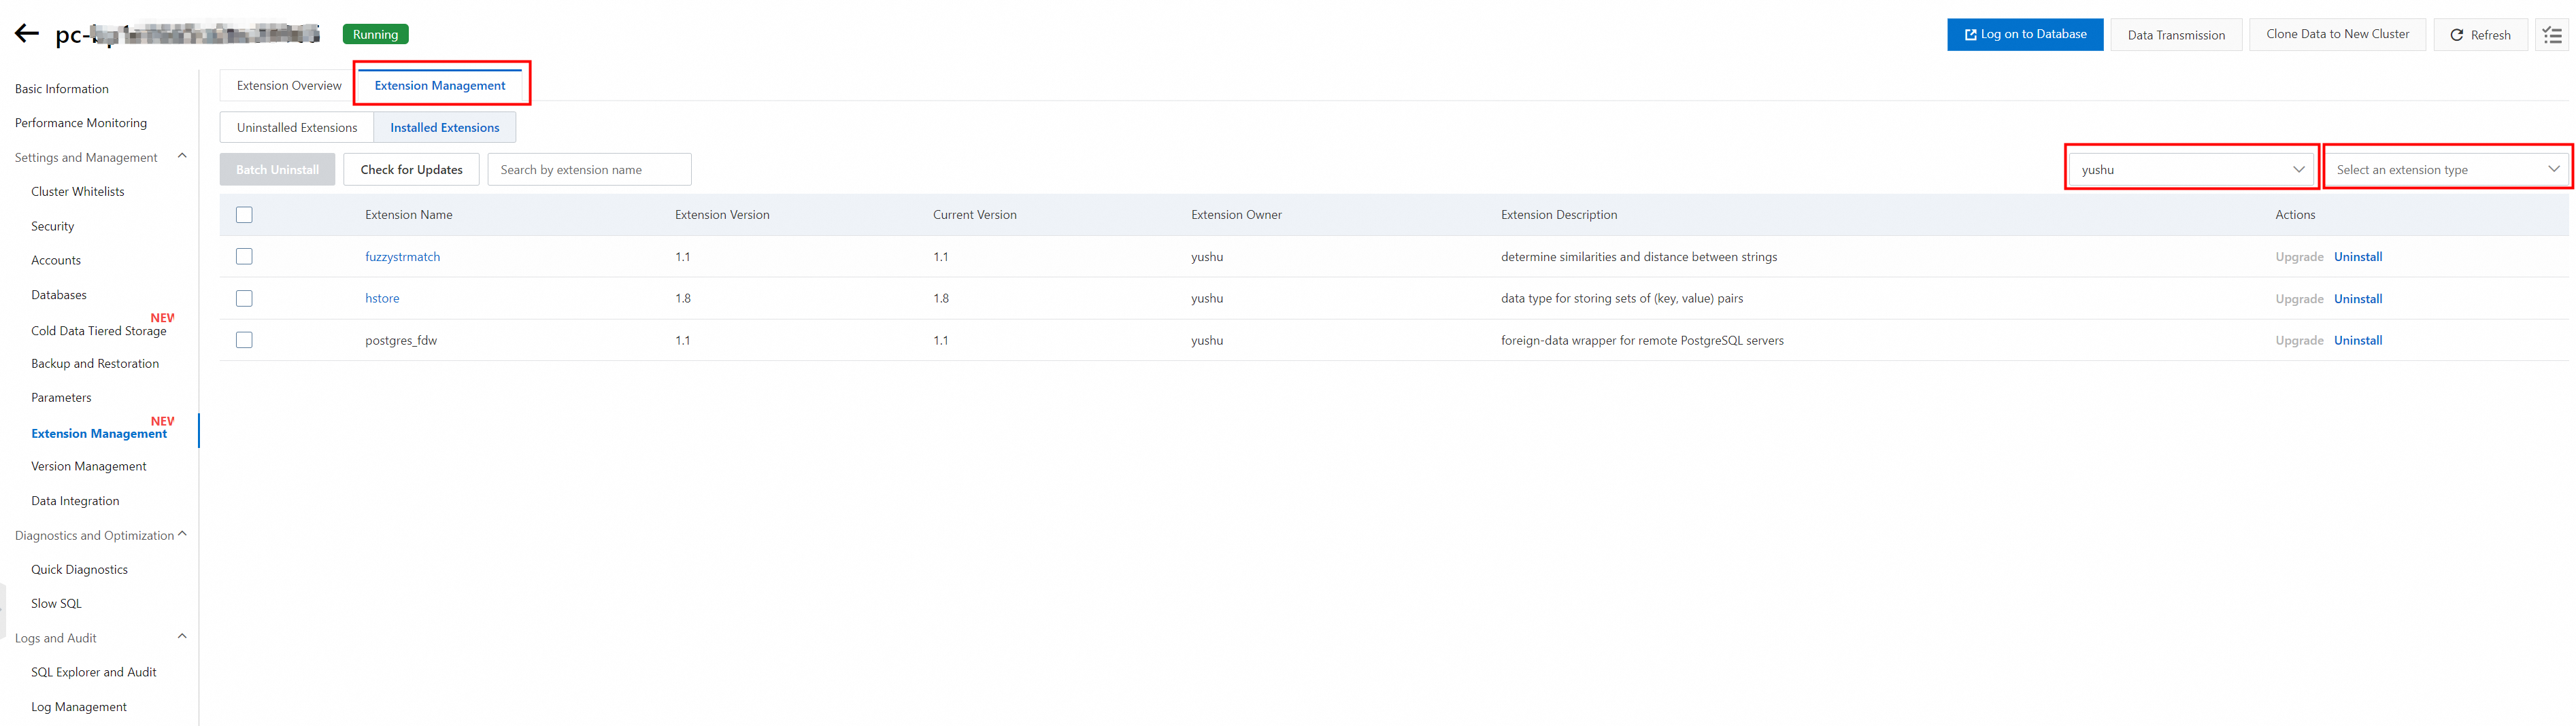Click the Extension Version column header
Image resolution: width=2576 pixels, height=726 pixels.
click(722, 215)
